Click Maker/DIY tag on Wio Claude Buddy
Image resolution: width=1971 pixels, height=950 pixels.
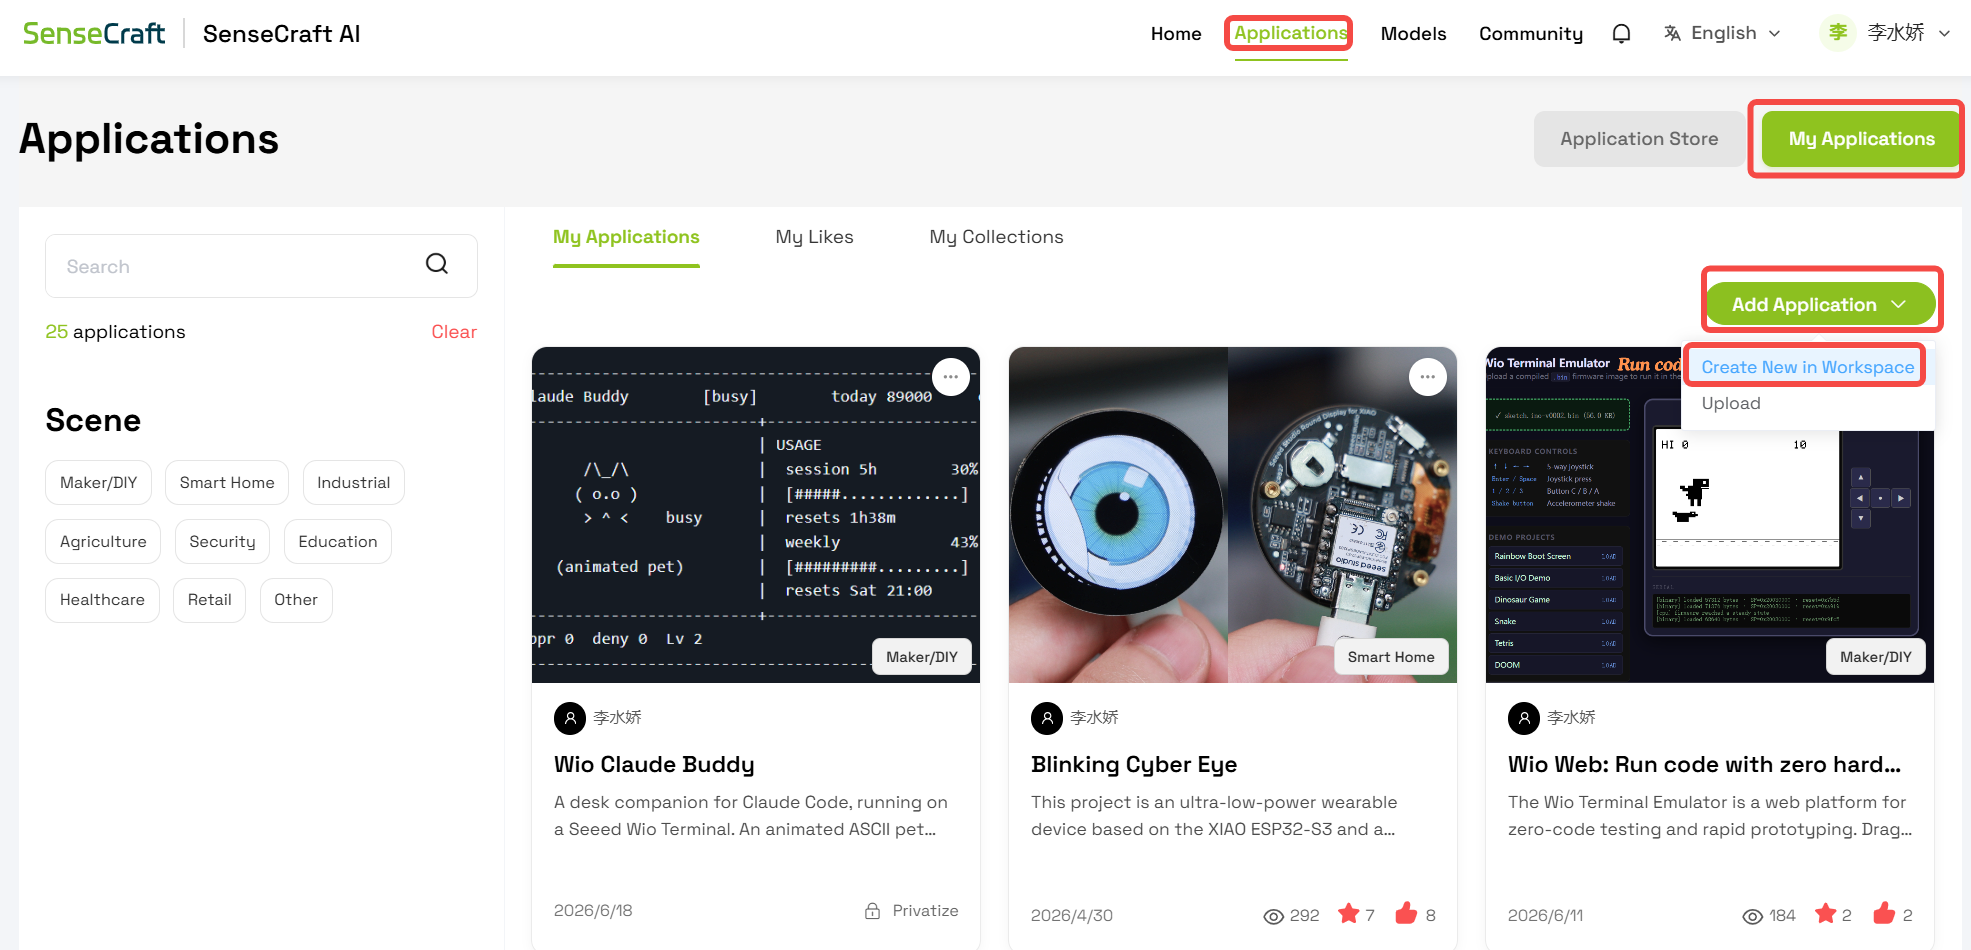(922, 657)
